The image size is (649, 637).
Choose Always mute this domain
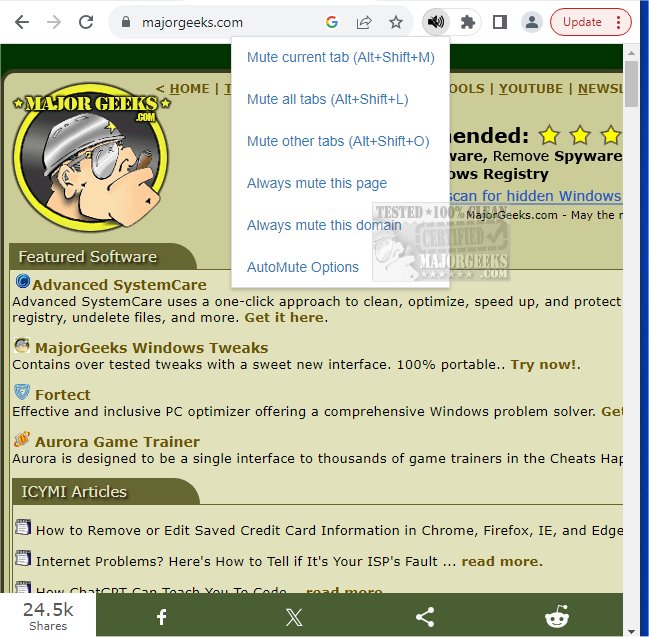(x=324, y=225)
